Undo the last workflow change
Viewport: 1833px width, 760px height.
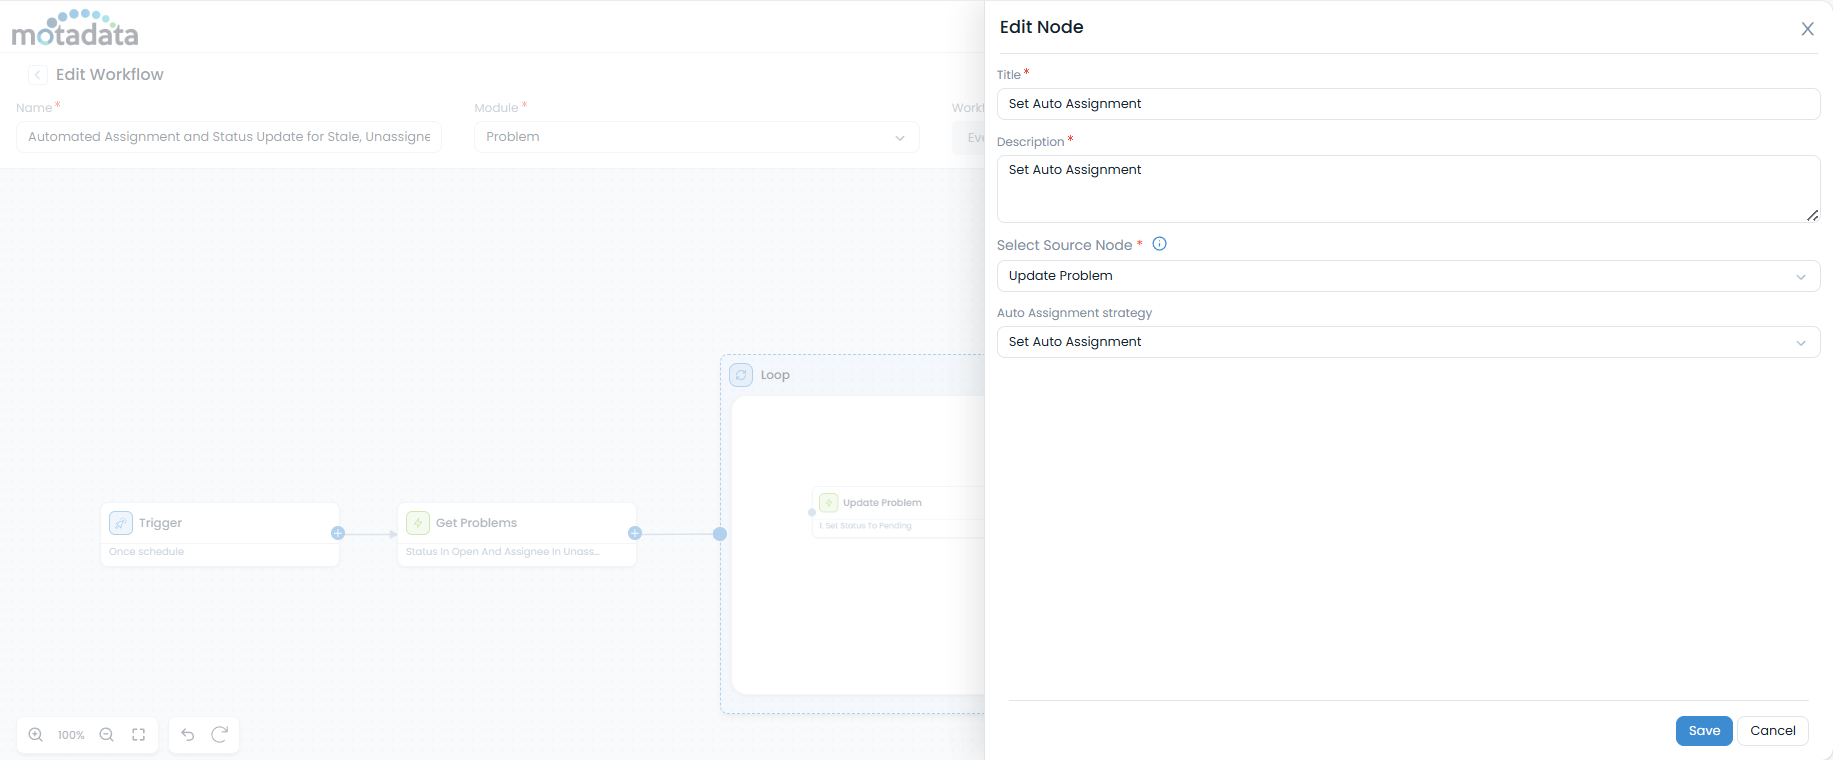click(188, 735)
